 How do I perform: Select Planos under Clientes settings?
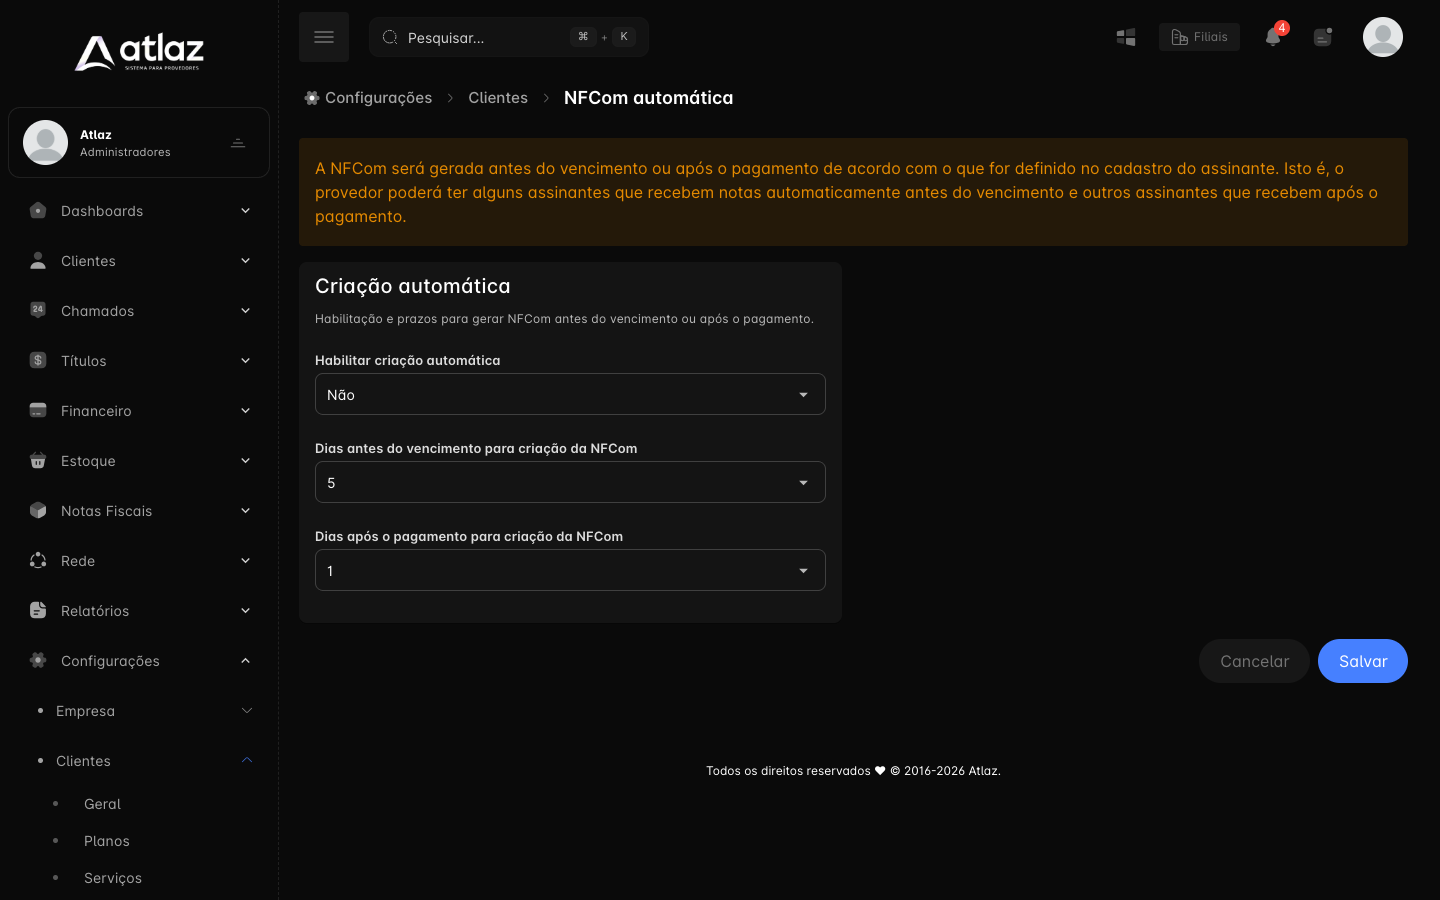point(107,841)
